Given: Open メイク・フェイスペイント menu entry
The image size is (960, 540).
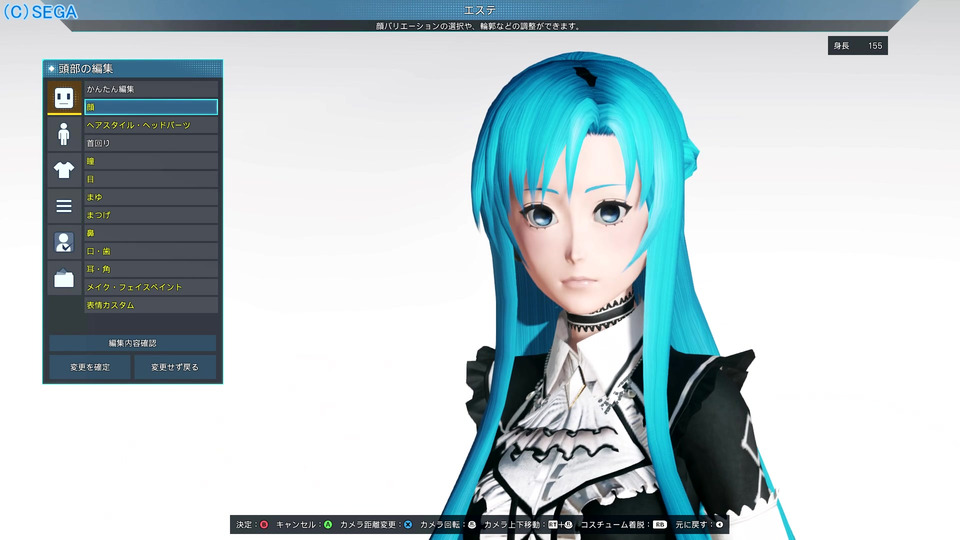Looking at the screenshot, I should tap(151, 287).
